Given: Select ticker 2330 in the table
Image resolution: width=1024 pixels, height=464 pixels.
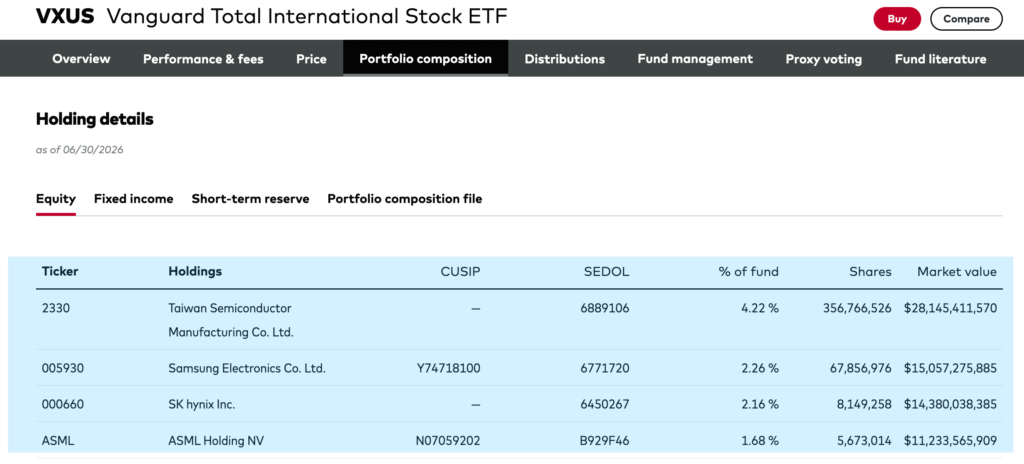Looking at the screenshot, I should (x=56, y=308).
